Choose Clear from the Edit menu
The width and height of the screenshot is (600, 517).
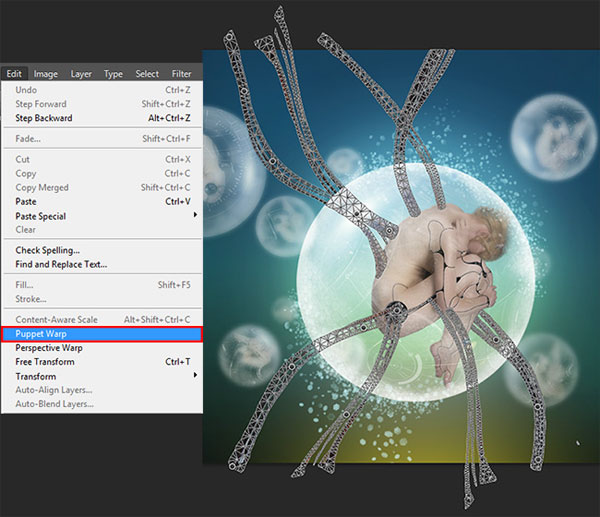click(102, 230)
